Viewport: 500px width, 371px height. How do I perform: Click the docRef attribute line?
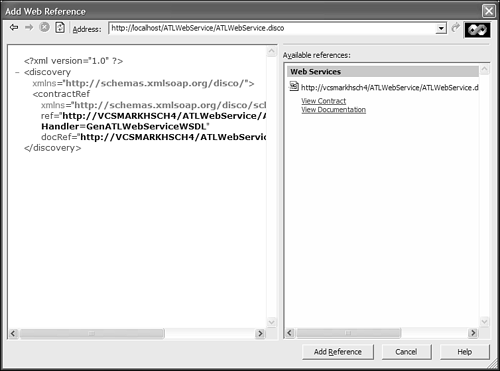(x=153, y=137)
